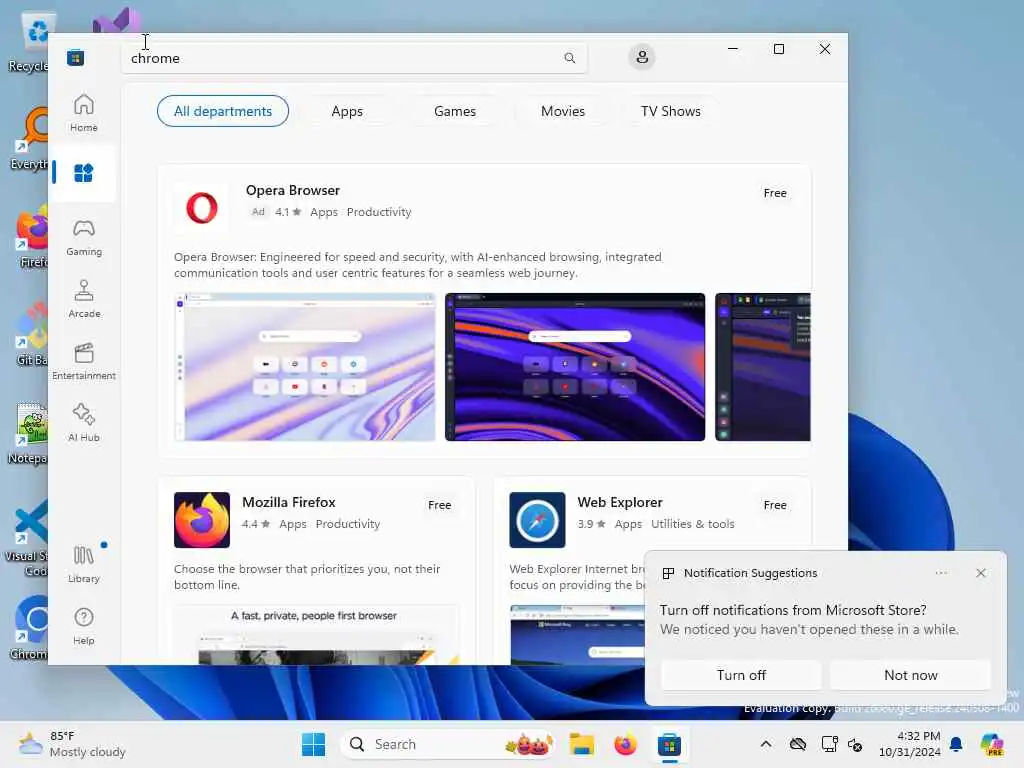Click the taskbar Search box

coord(448,744)
